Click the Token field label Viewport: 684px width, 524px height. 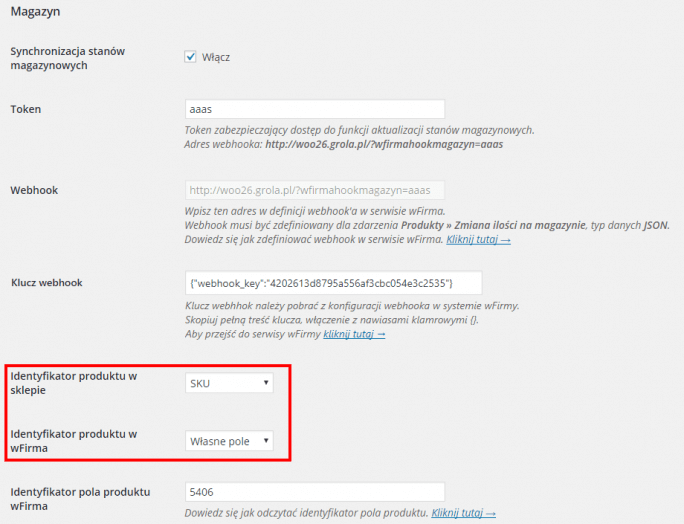tap(26, 109)
